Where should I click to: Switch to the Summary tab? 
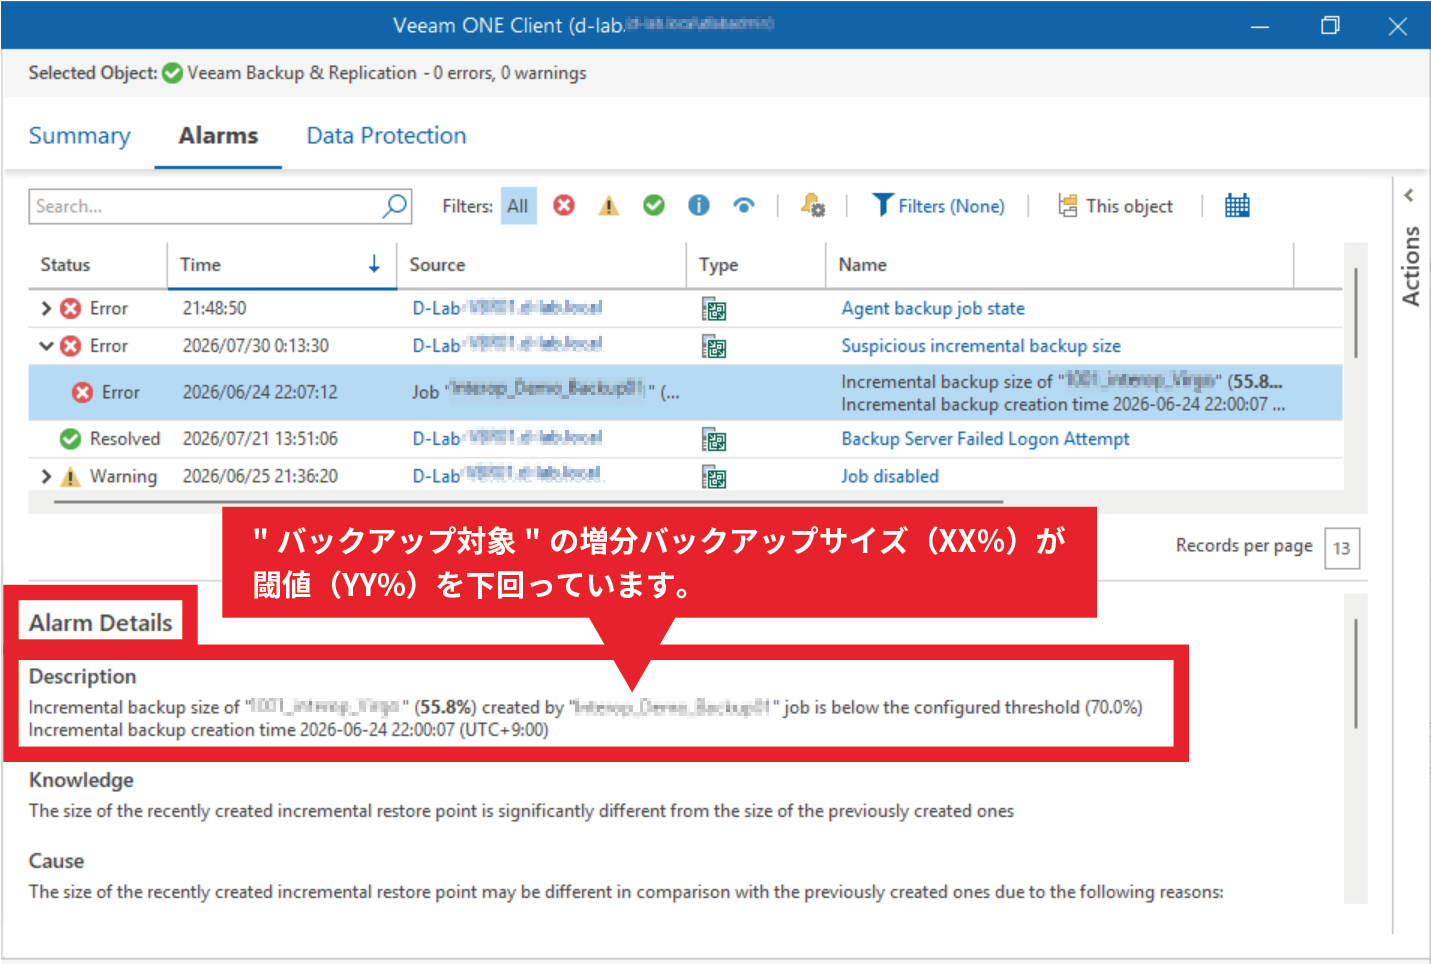coord(79,136)
